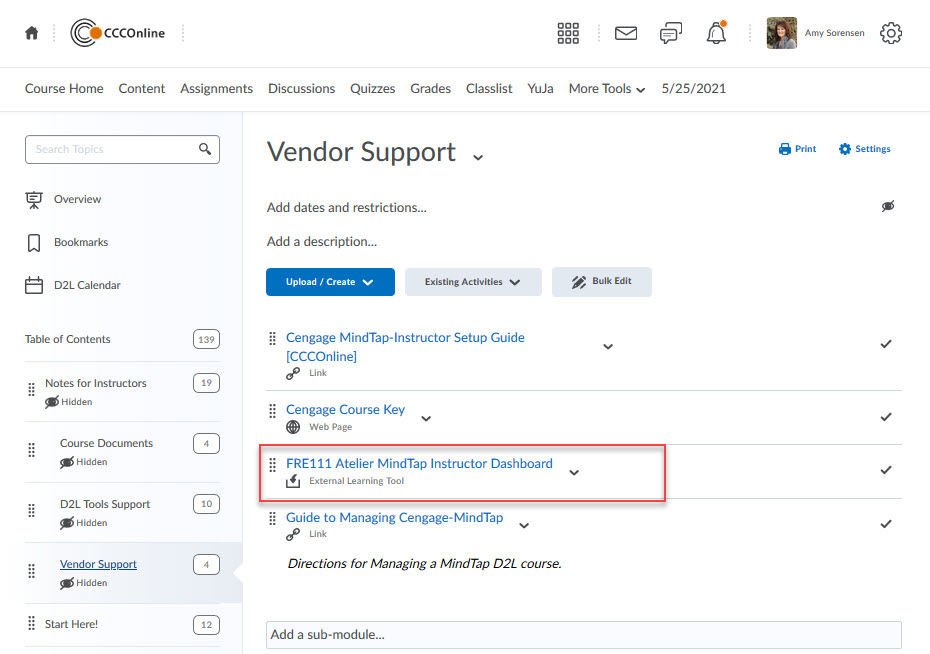The image size is (930, 654).
Task: Open context menu for FRE111 Atelier MindTap Dashboard
Action: pyautogui.click(x=574, y=473)
